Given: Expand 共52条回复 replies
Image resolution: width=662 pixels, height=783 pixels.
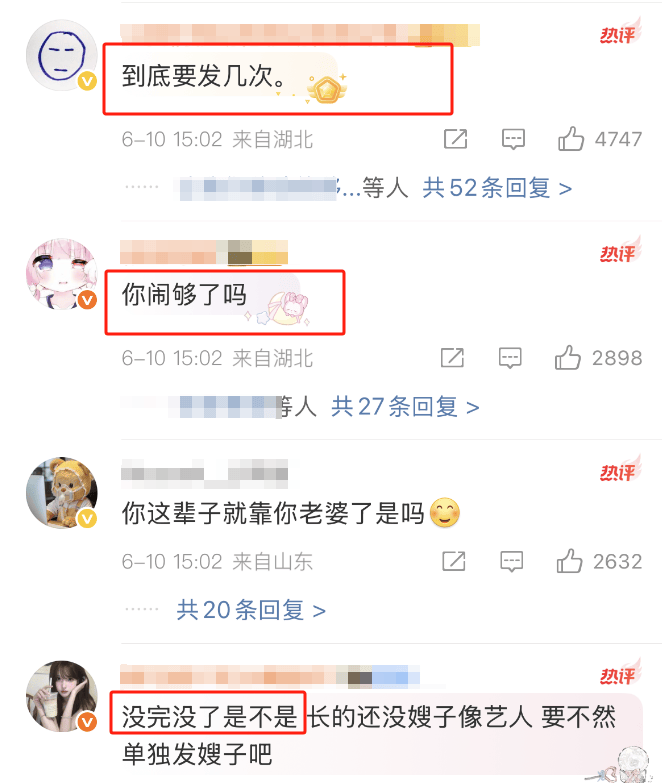Looking at the screenshot, I should point(497,188).
